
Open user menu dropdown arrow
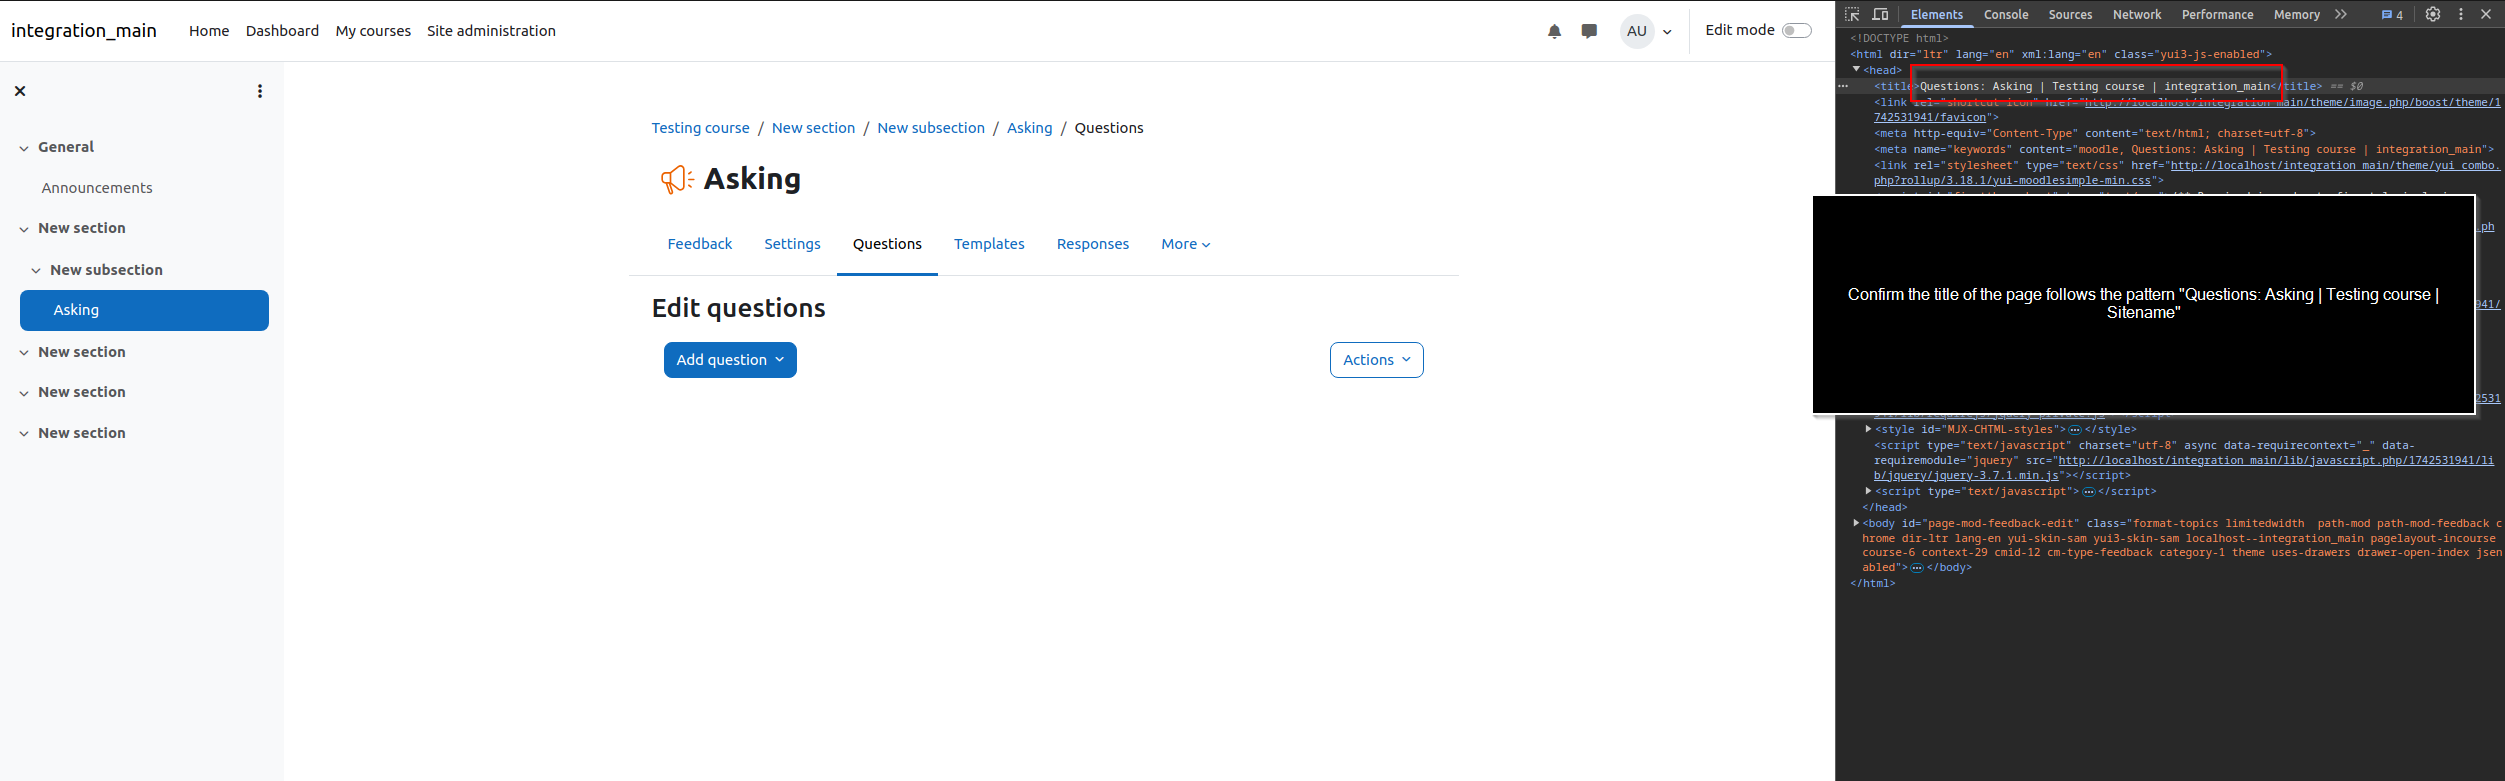click(1667, 32)
